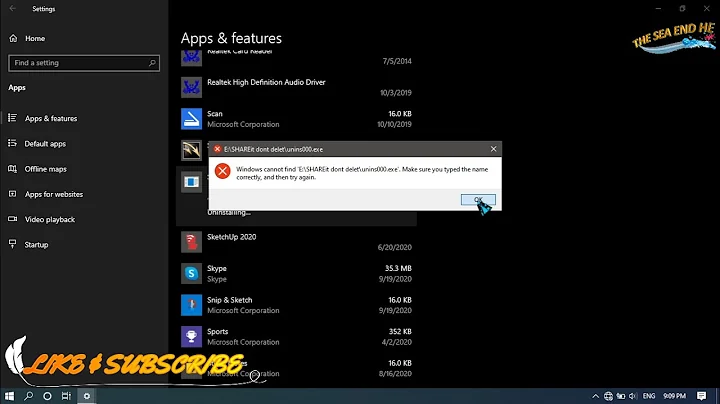Click the network globe tray icon
This screenshot has height=404, width=720.
(608, 396)
